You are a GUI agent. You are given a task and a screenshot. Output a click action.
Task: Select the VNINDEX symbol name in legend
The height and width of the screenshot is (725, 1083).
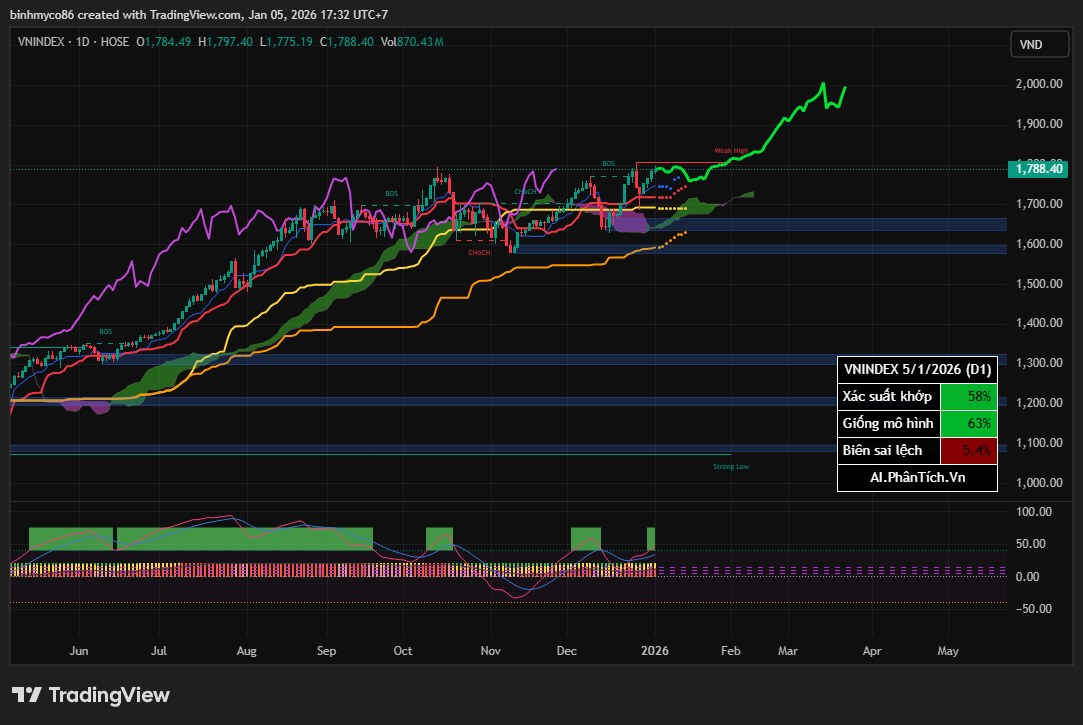click(43, 42)
